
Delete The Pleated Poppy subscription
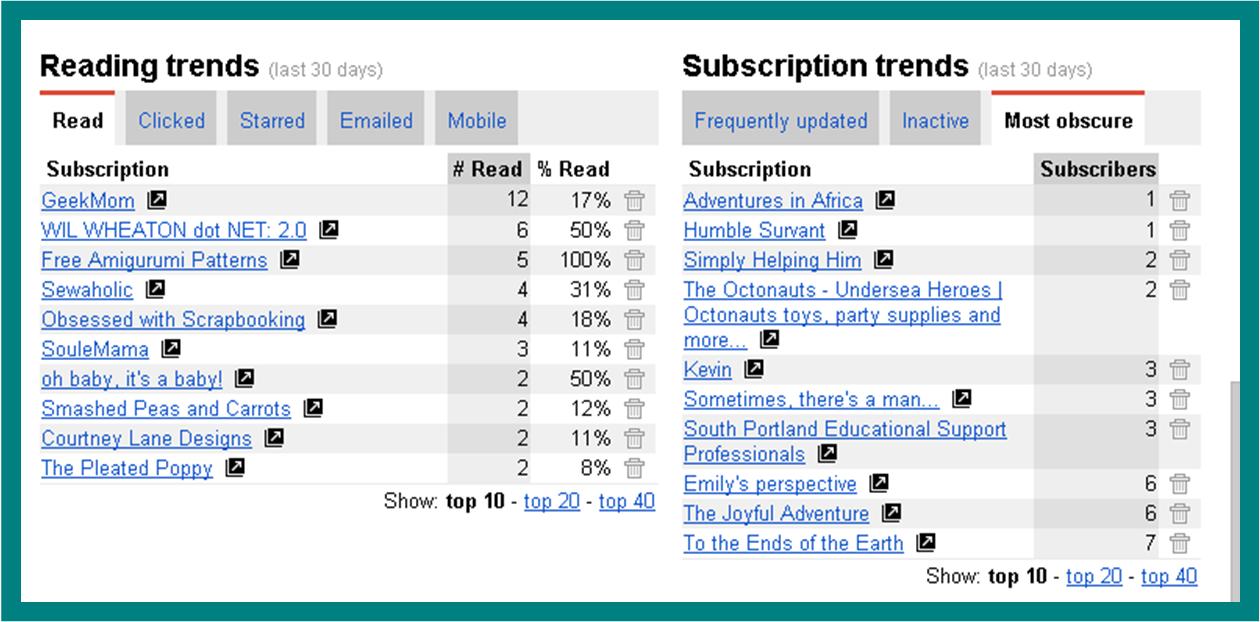click(633, 468)
